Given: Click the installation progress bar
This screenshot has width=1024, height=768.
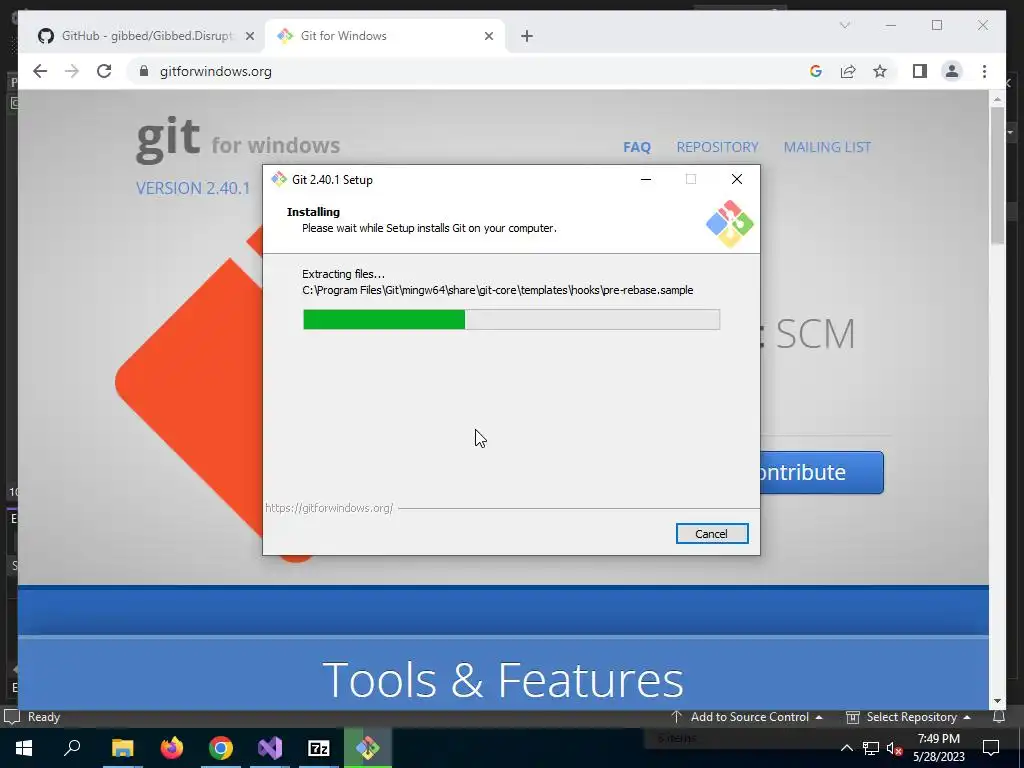Looking at the screenshot, I should pyautogui.click(x=511, y=319).
